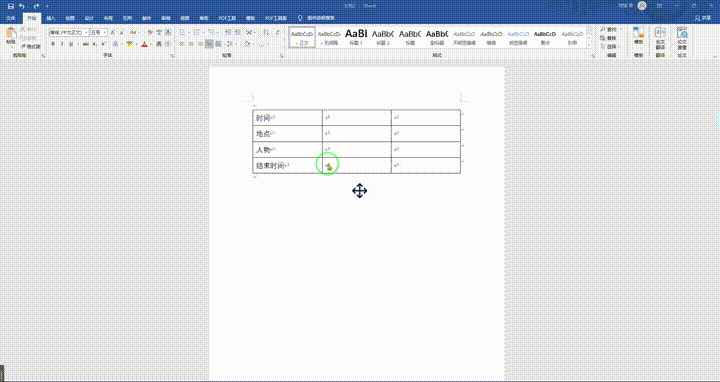Viewport: 720px width, 382px height.
Task: Click the table cell containing 结束时间
Action: tap(287, 165)
